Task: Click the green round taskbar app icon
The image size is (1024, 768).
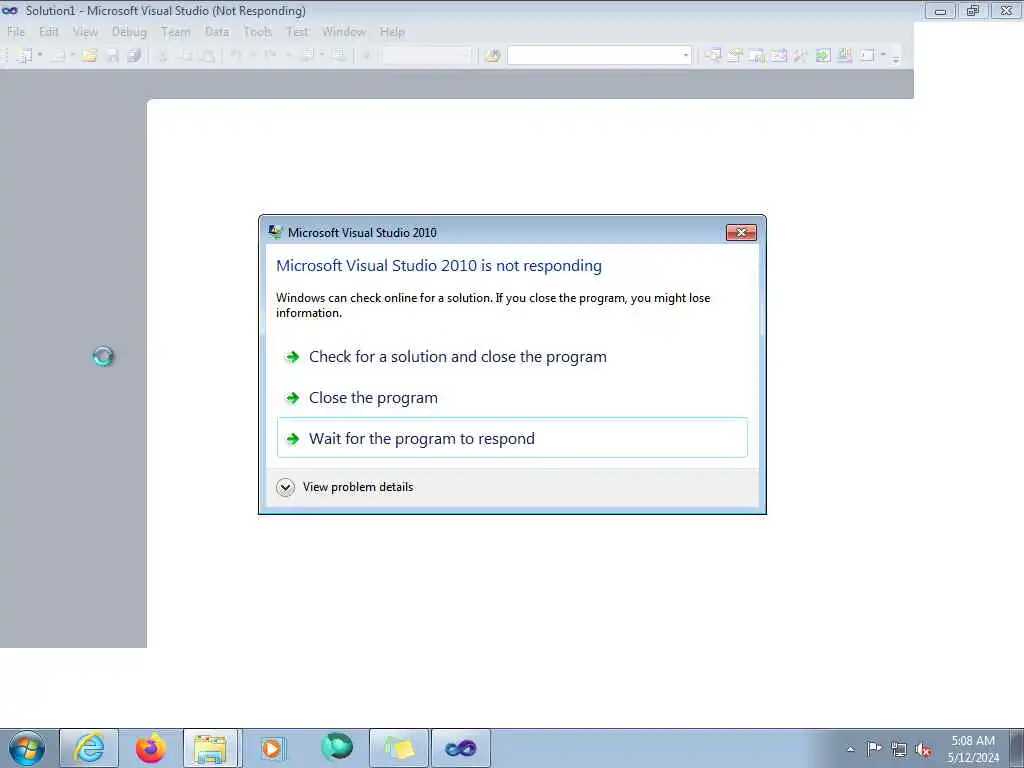Action: click(337, 748)
